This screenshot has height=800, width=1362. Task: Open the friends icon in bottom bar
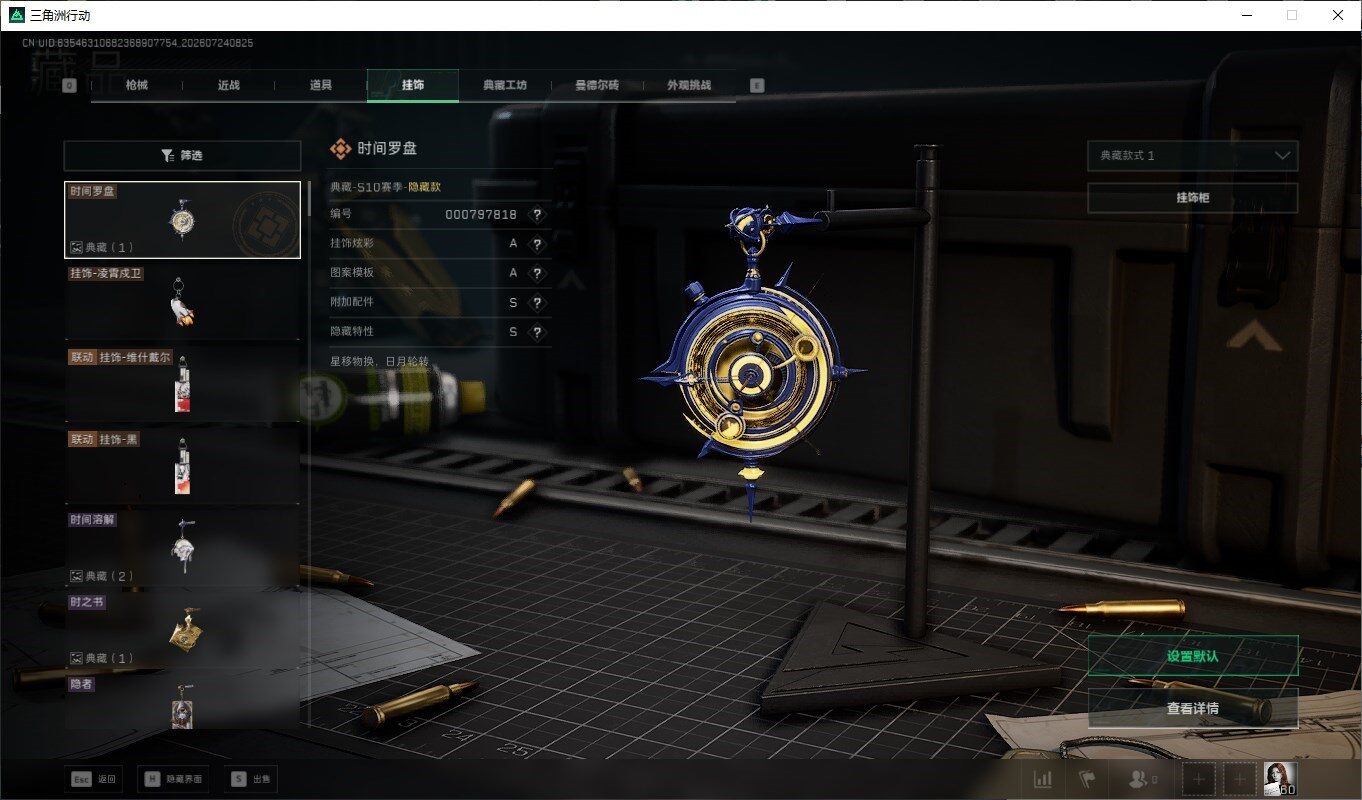1142,779
